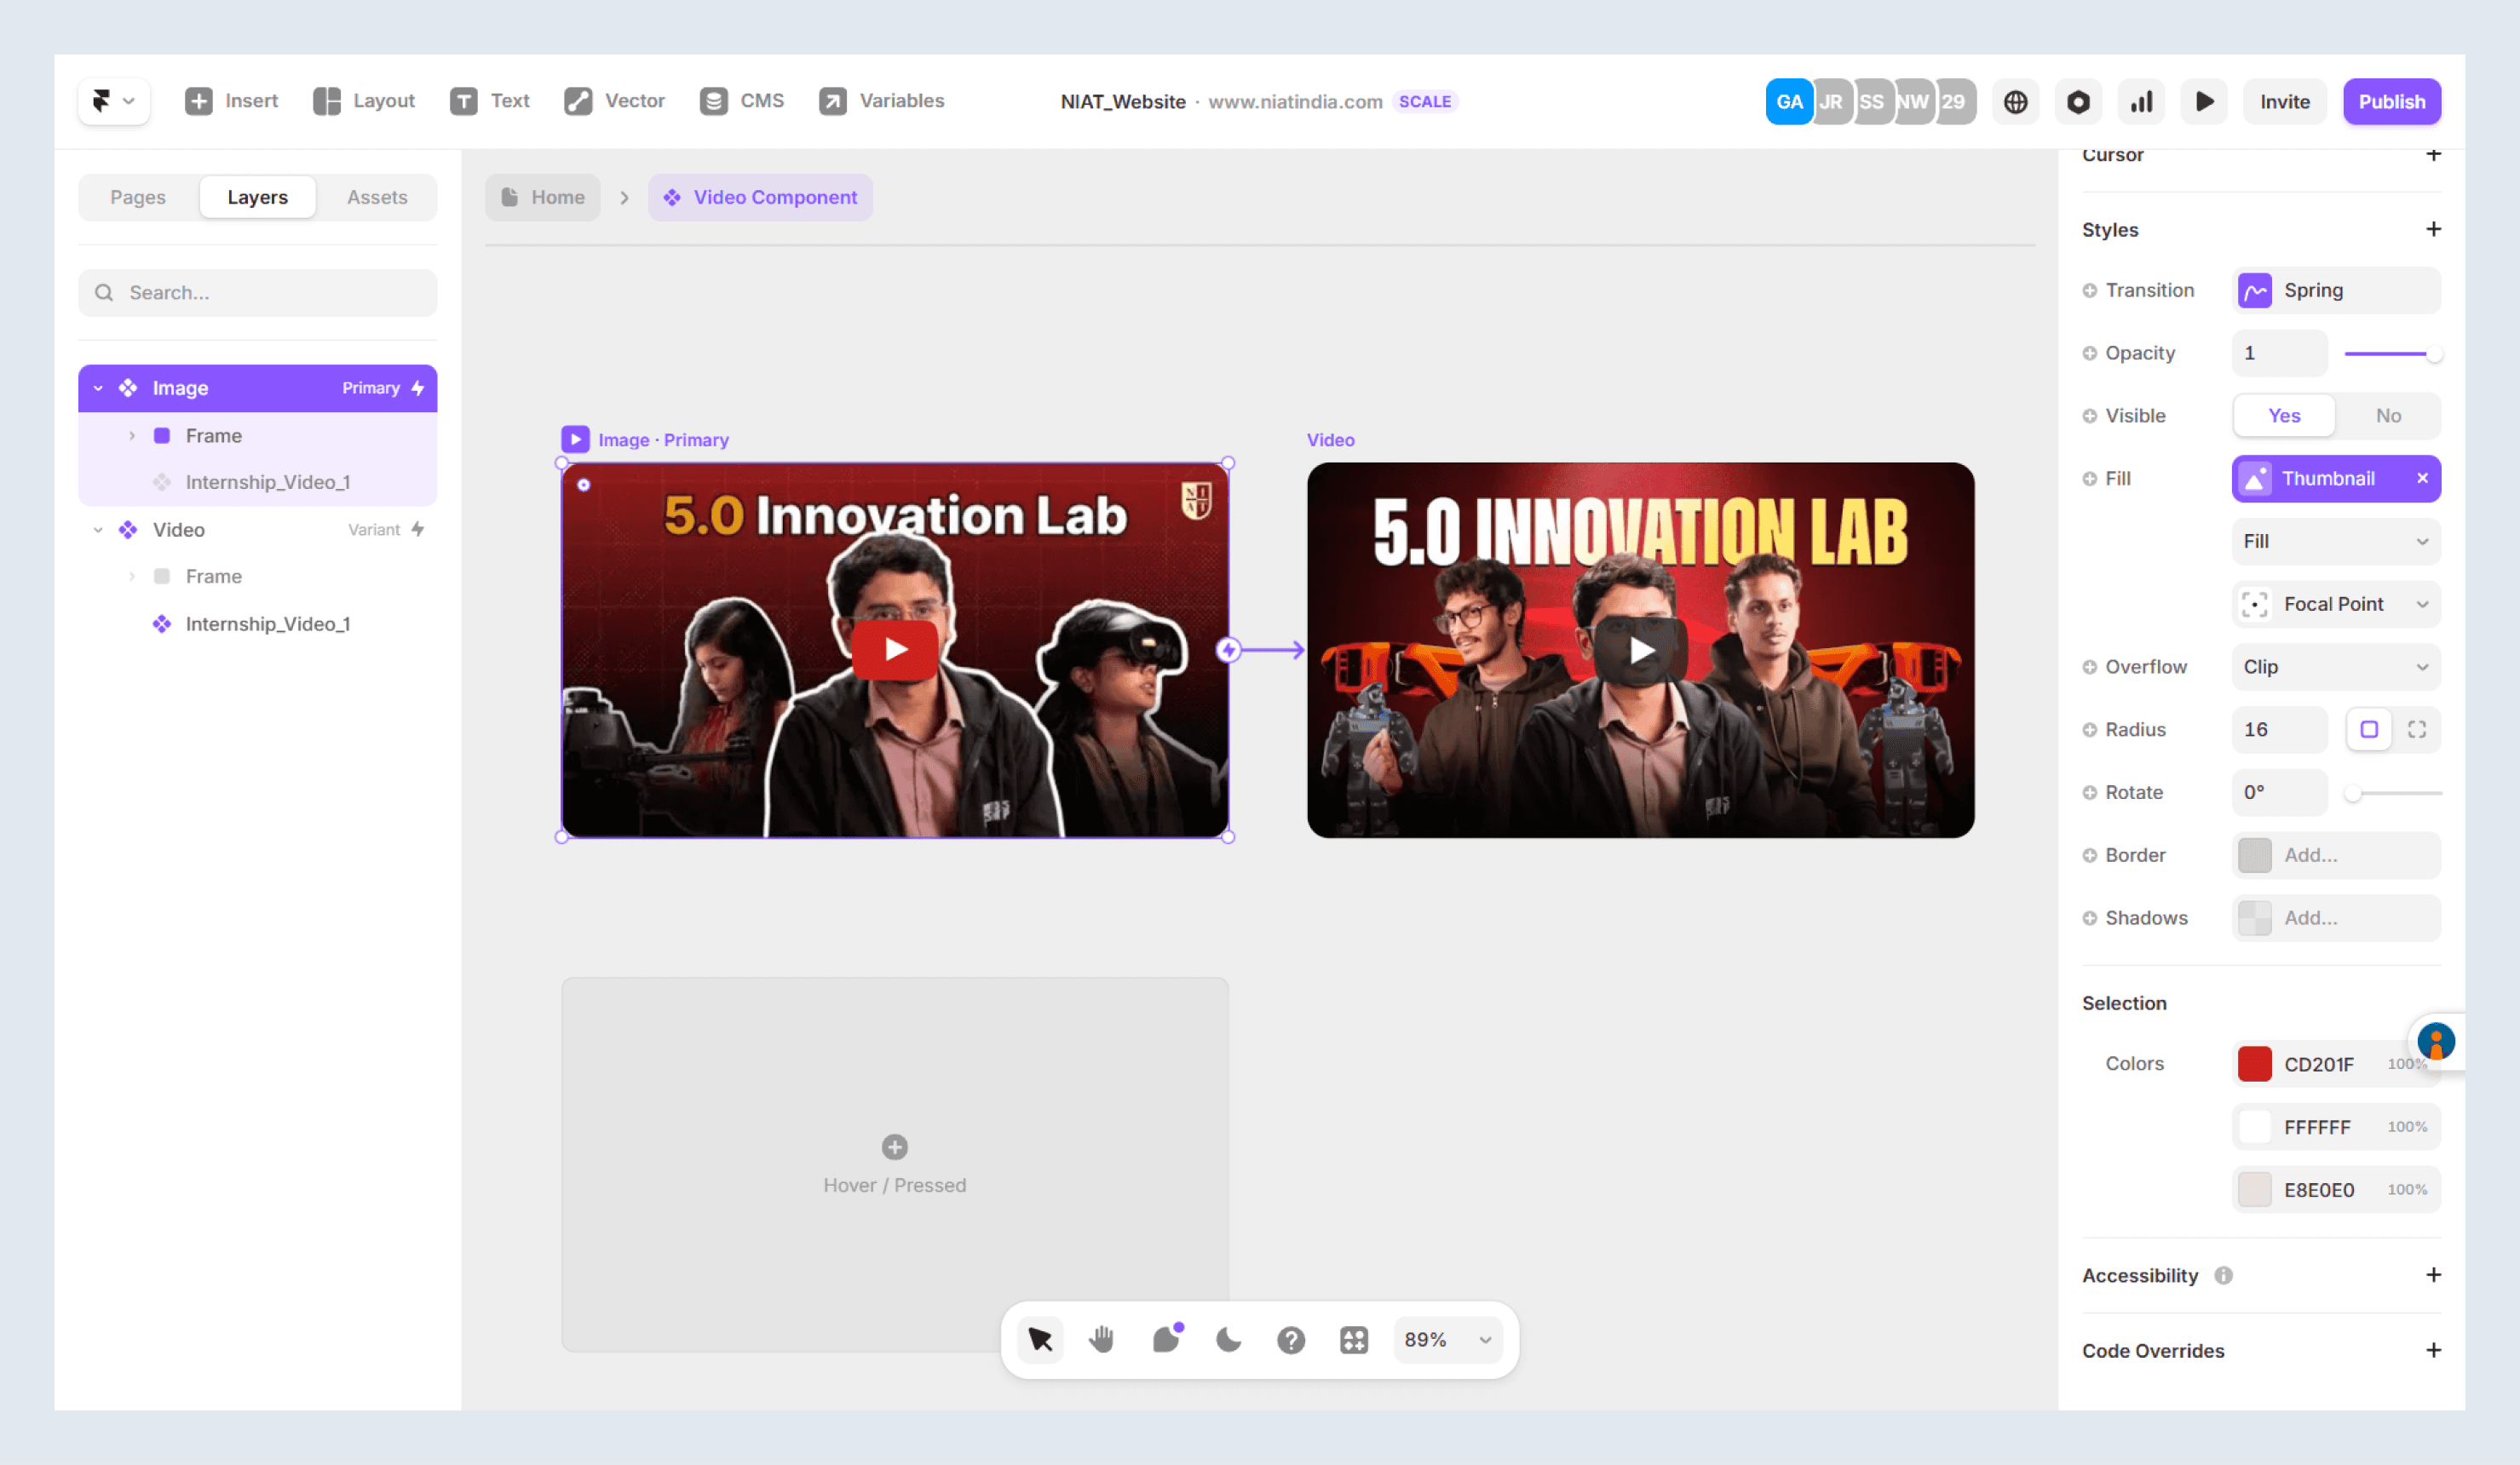Set Visible to No
The width and height of the screenshot is (2520, 1465).
pyautogui.click(x=2387, y=415)
